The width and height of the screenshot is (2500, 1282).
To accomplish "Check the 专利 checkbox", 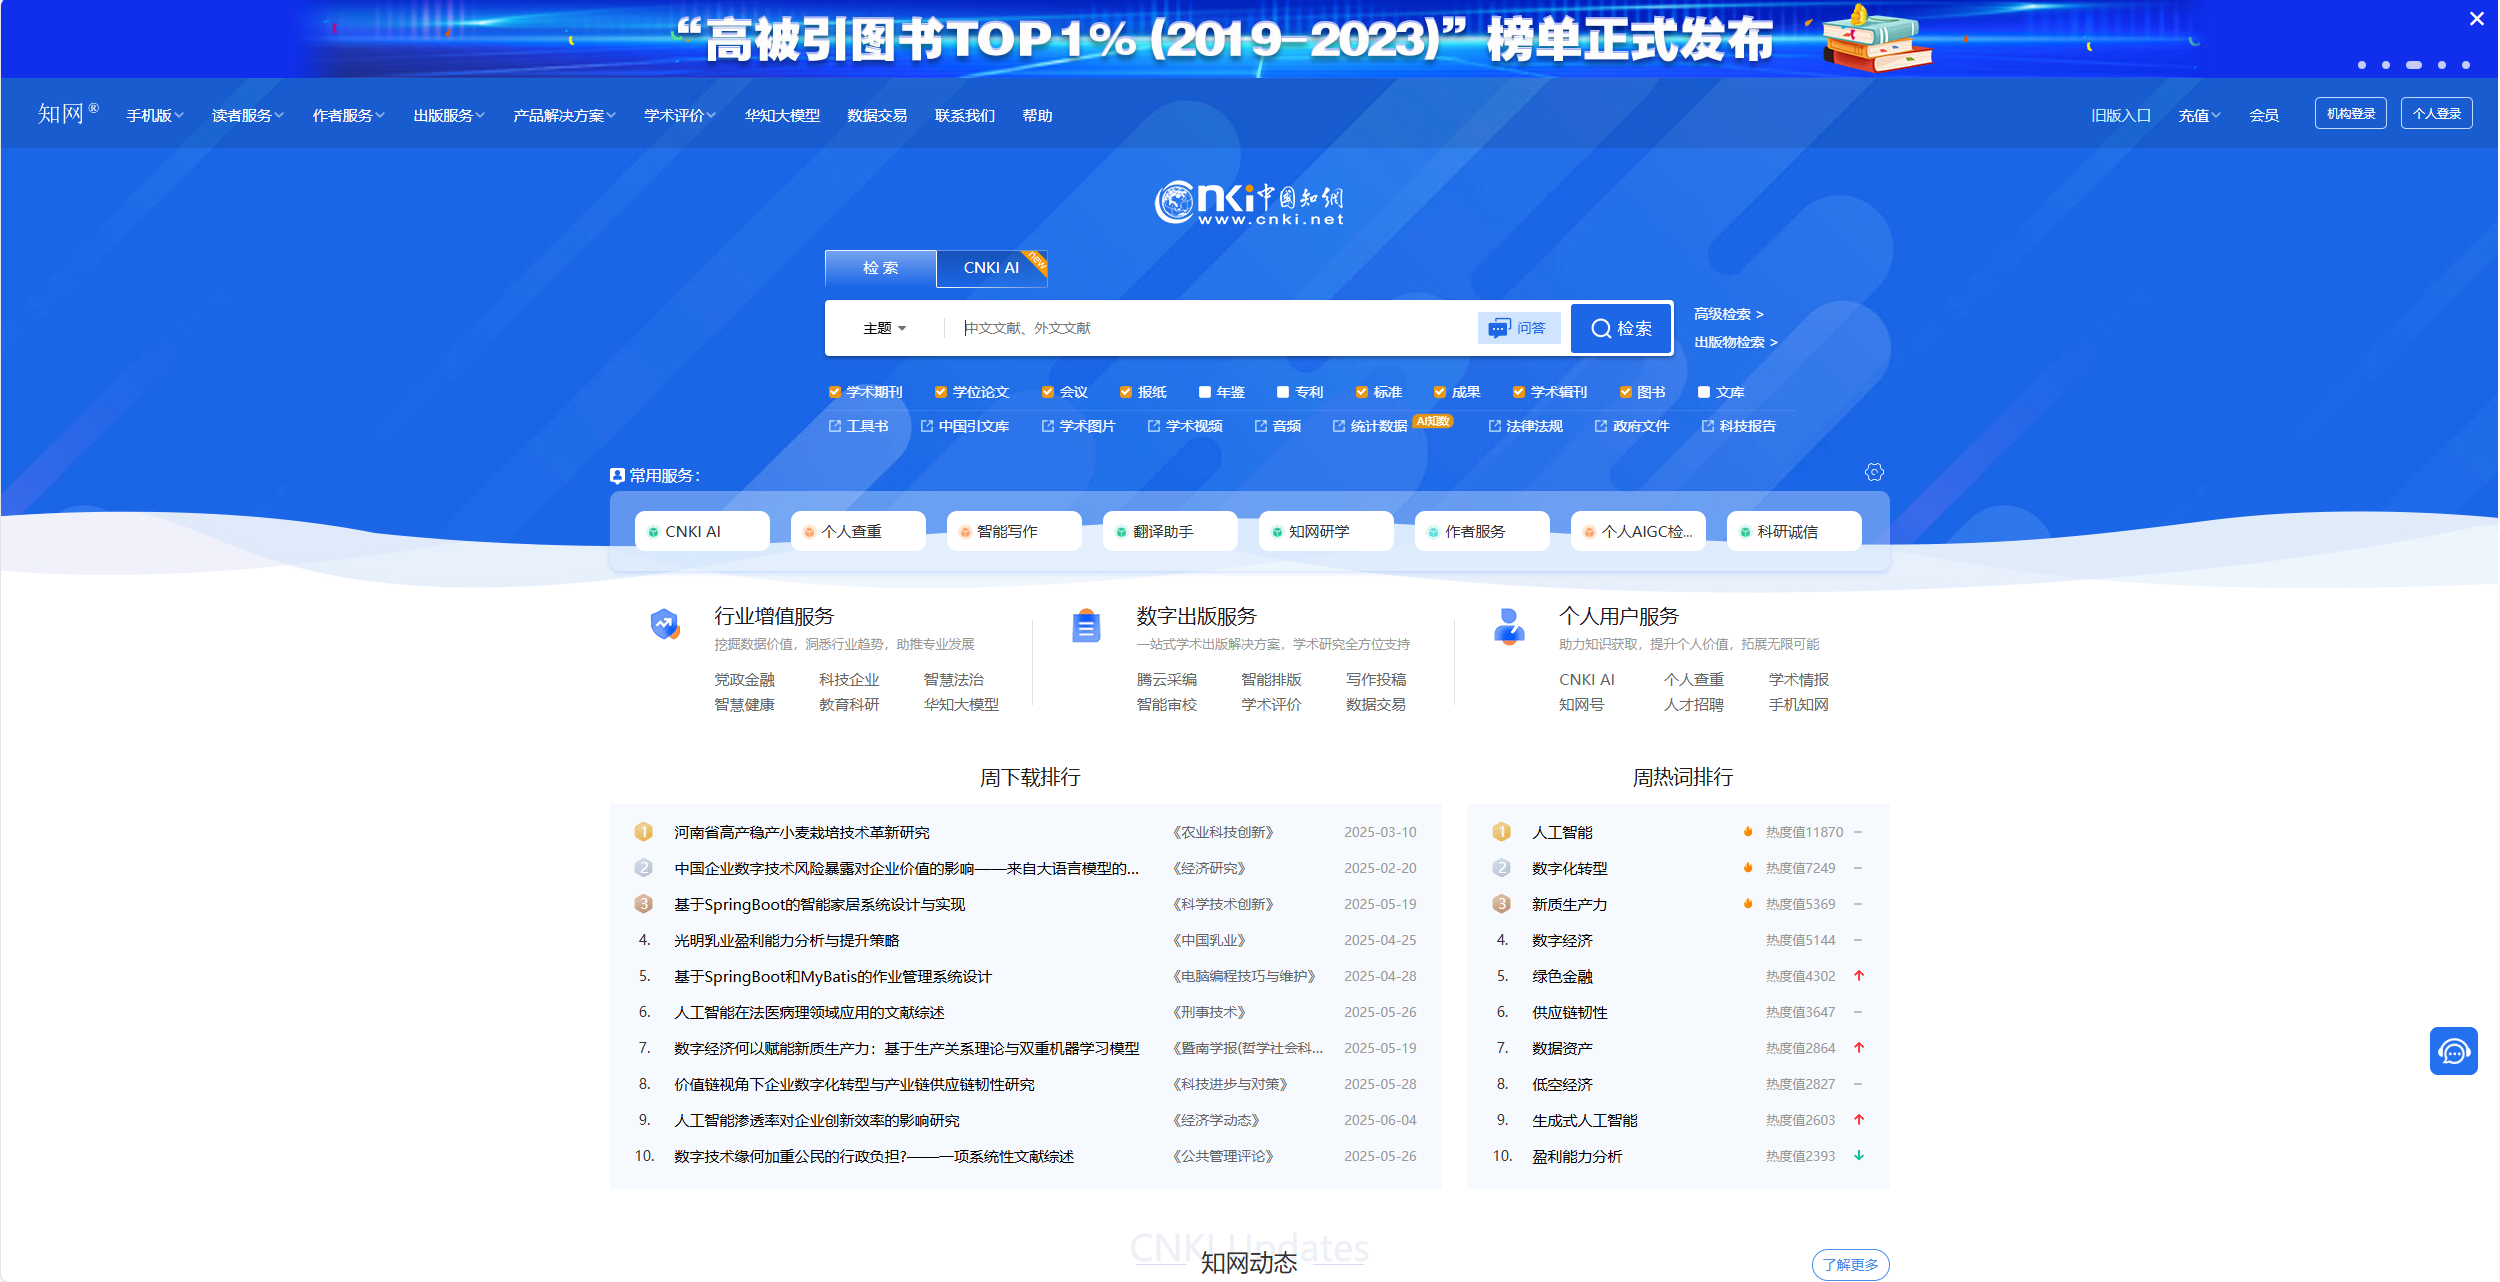I will pos(1283,392).
